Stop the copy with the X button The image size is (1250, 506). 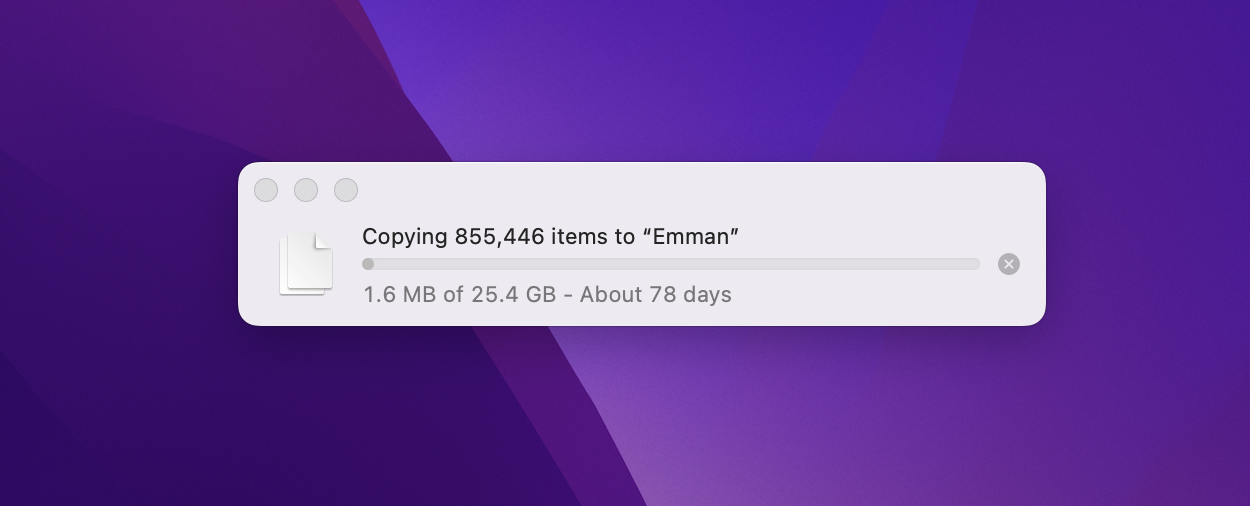coord(1009,264)
